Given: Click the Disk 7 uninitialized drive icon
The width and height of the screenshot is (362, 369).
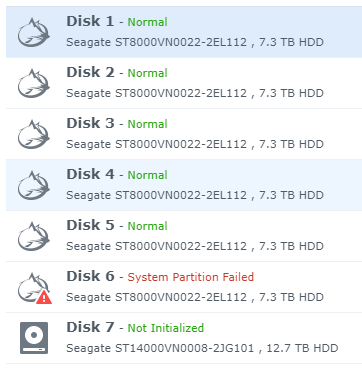Looking at the screenshot, I should click(34, 338).
